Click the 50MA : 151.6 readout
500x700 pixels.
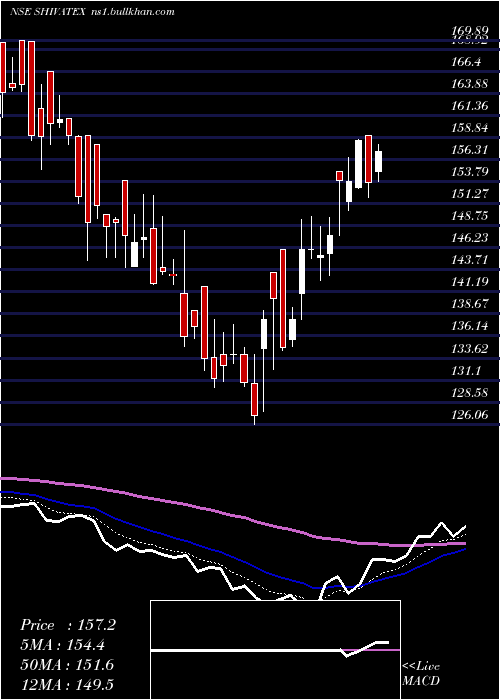[67, 665]
